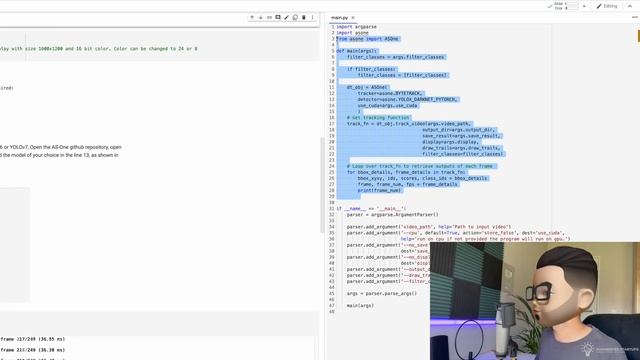Click the 'from asone import ASOne' line

click(367, 39)
